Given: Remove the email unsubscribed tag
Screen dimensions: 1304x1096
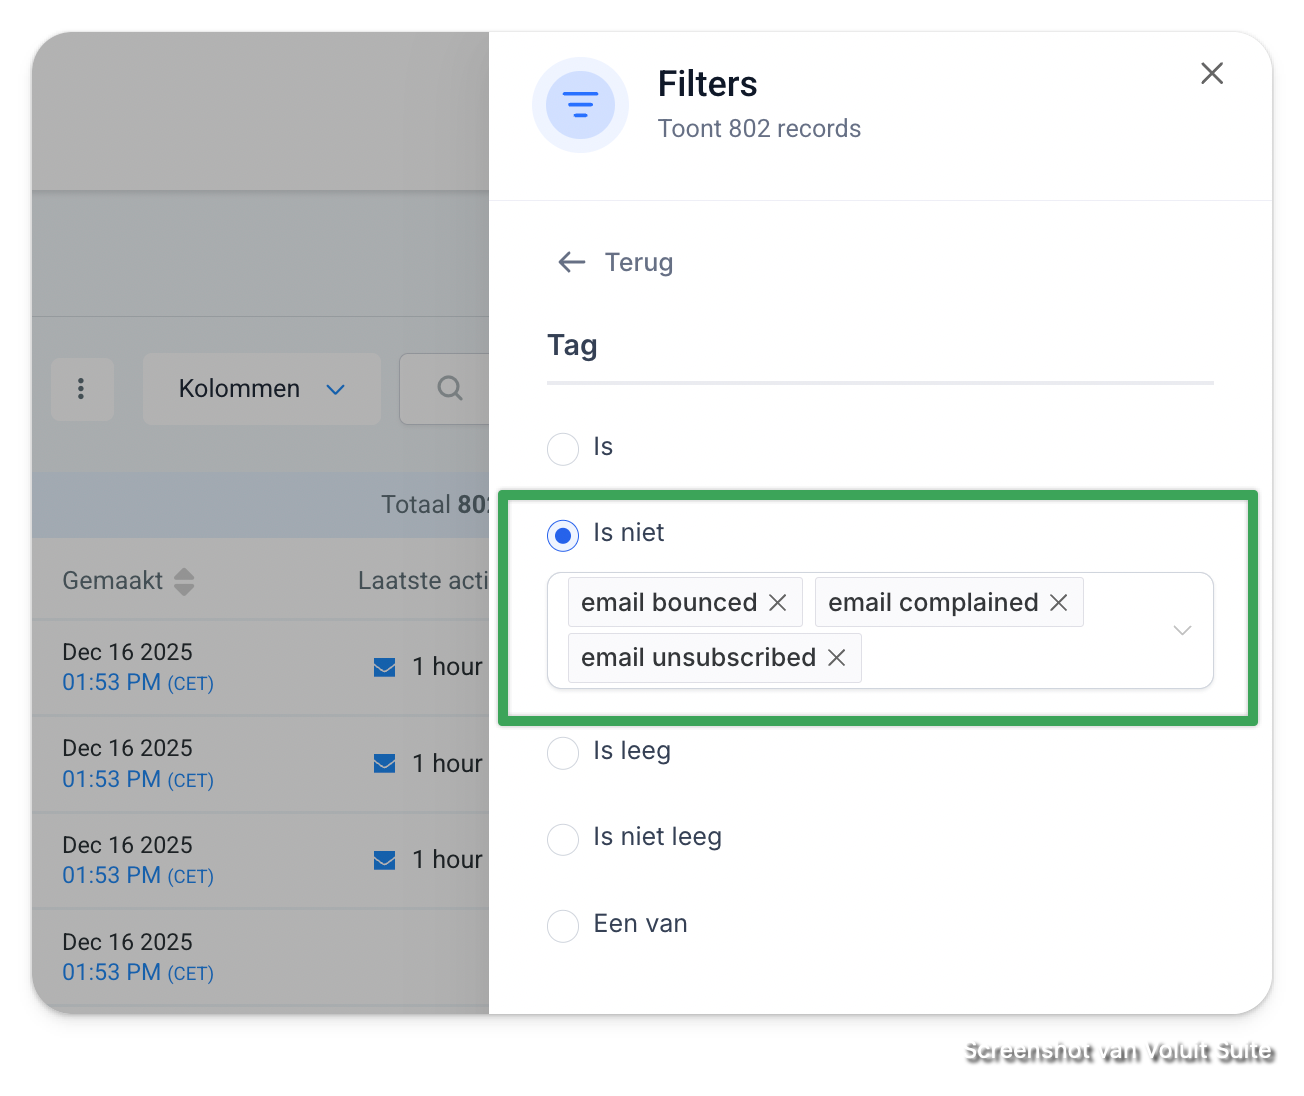Looking at the screenshot, I should click(836, 657).
